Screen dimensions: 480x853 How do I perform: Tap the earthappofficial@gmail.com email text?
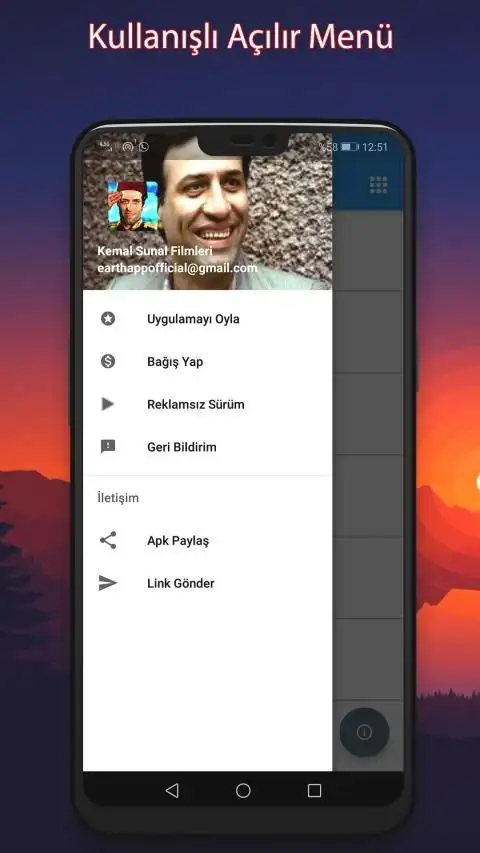point(177,268)
